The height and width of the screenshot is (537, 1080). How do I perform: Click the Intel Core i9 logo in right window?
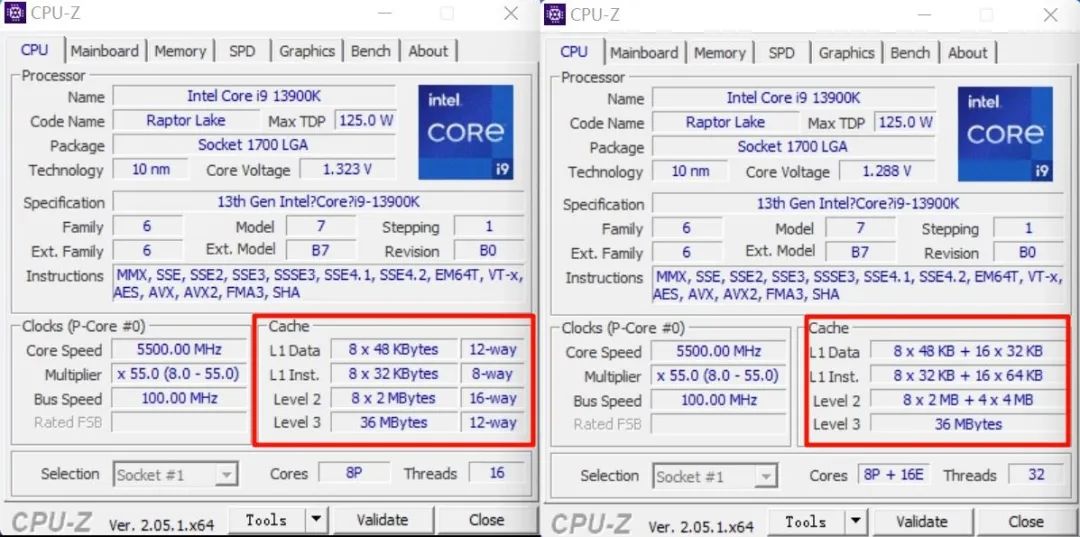coord(1005,134)
